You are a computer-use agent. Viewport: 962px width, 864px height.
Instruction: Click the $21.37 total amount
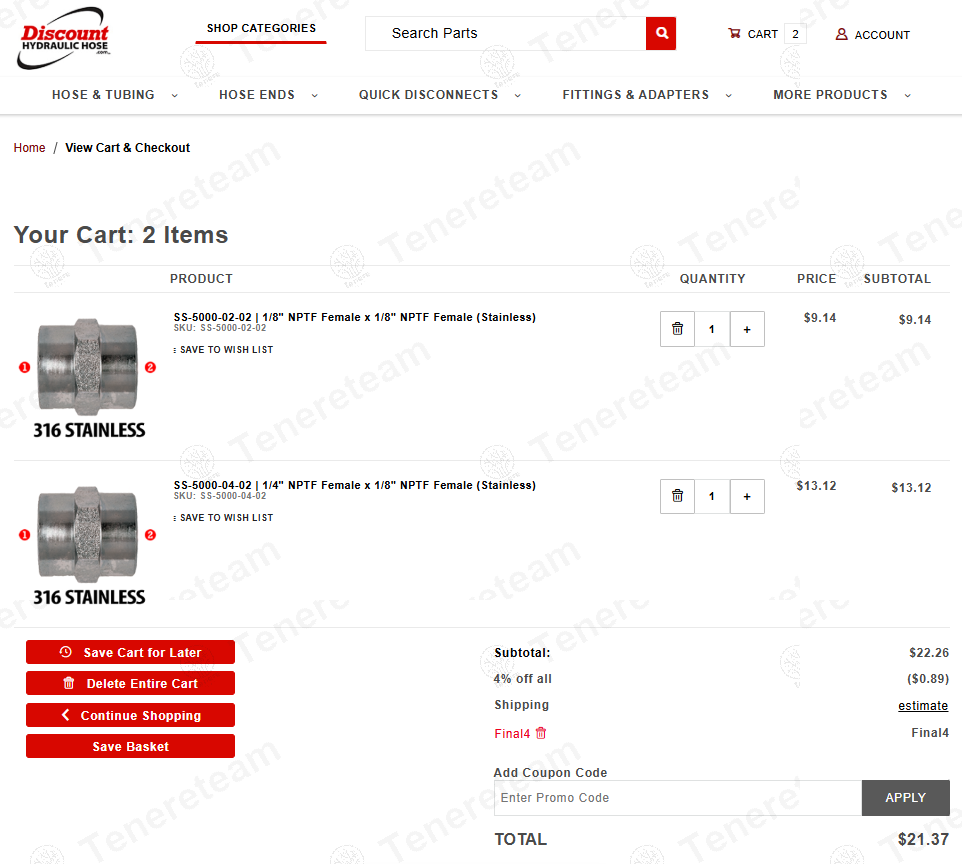(923, 839)
